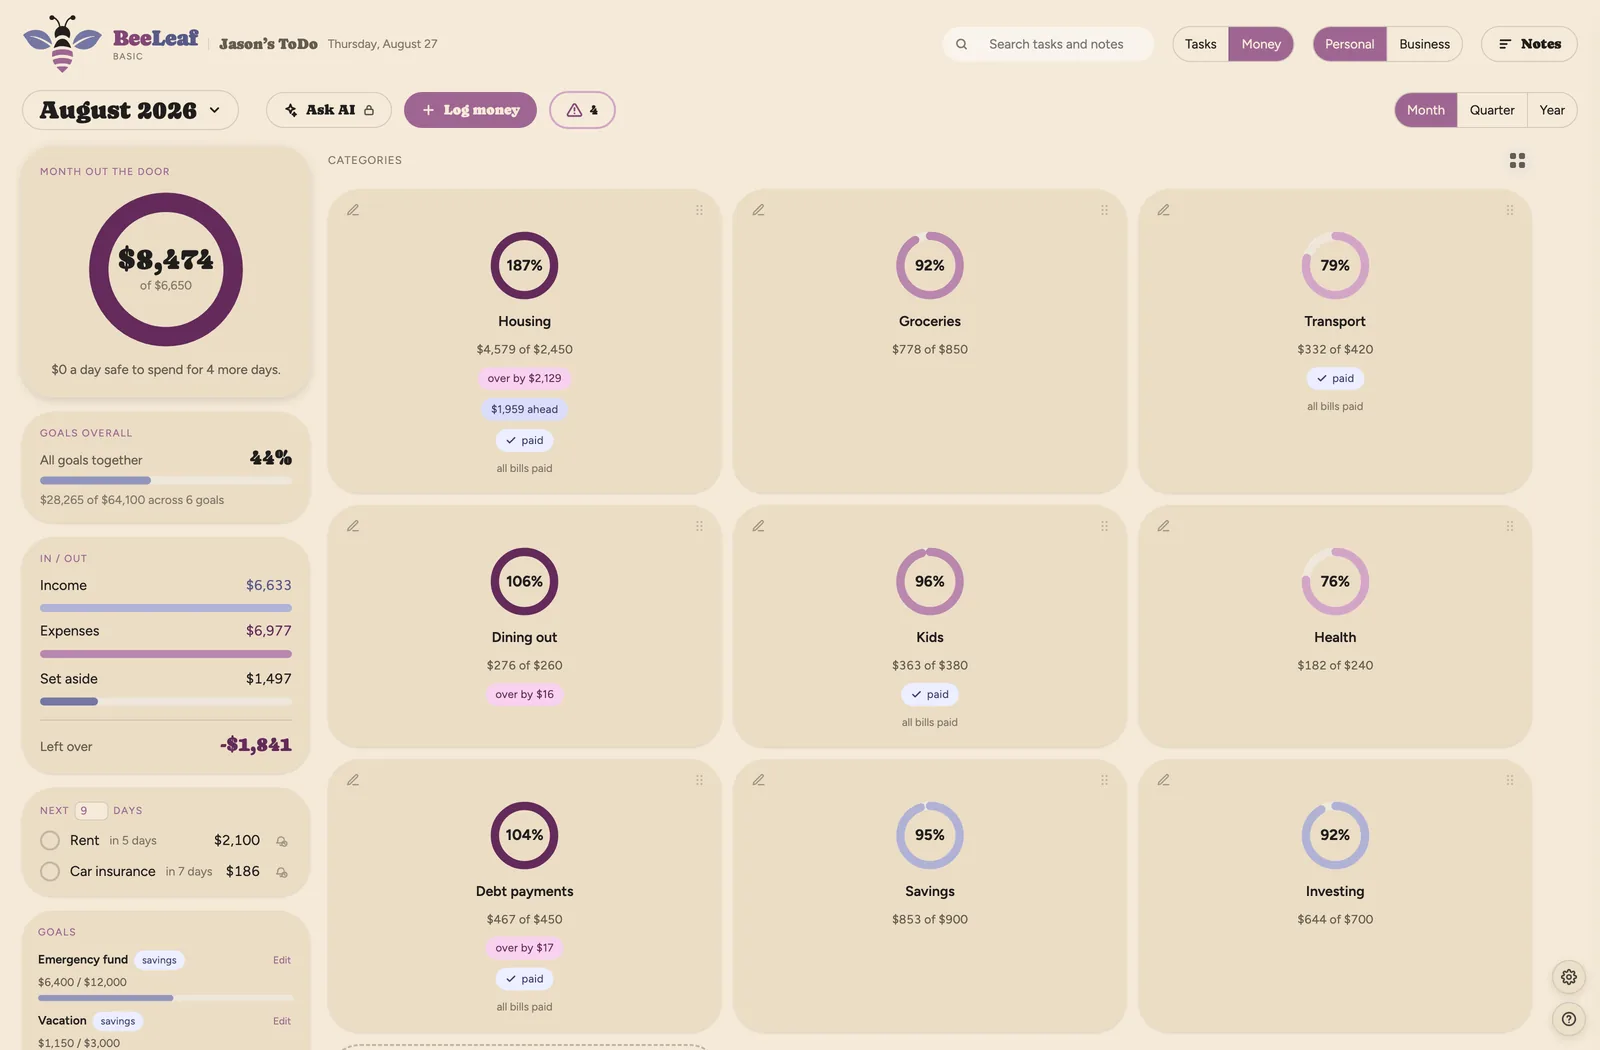Click the $8,474 monthly spending donut
Screen dimensions: 1600x1050
tap(166, 270)
